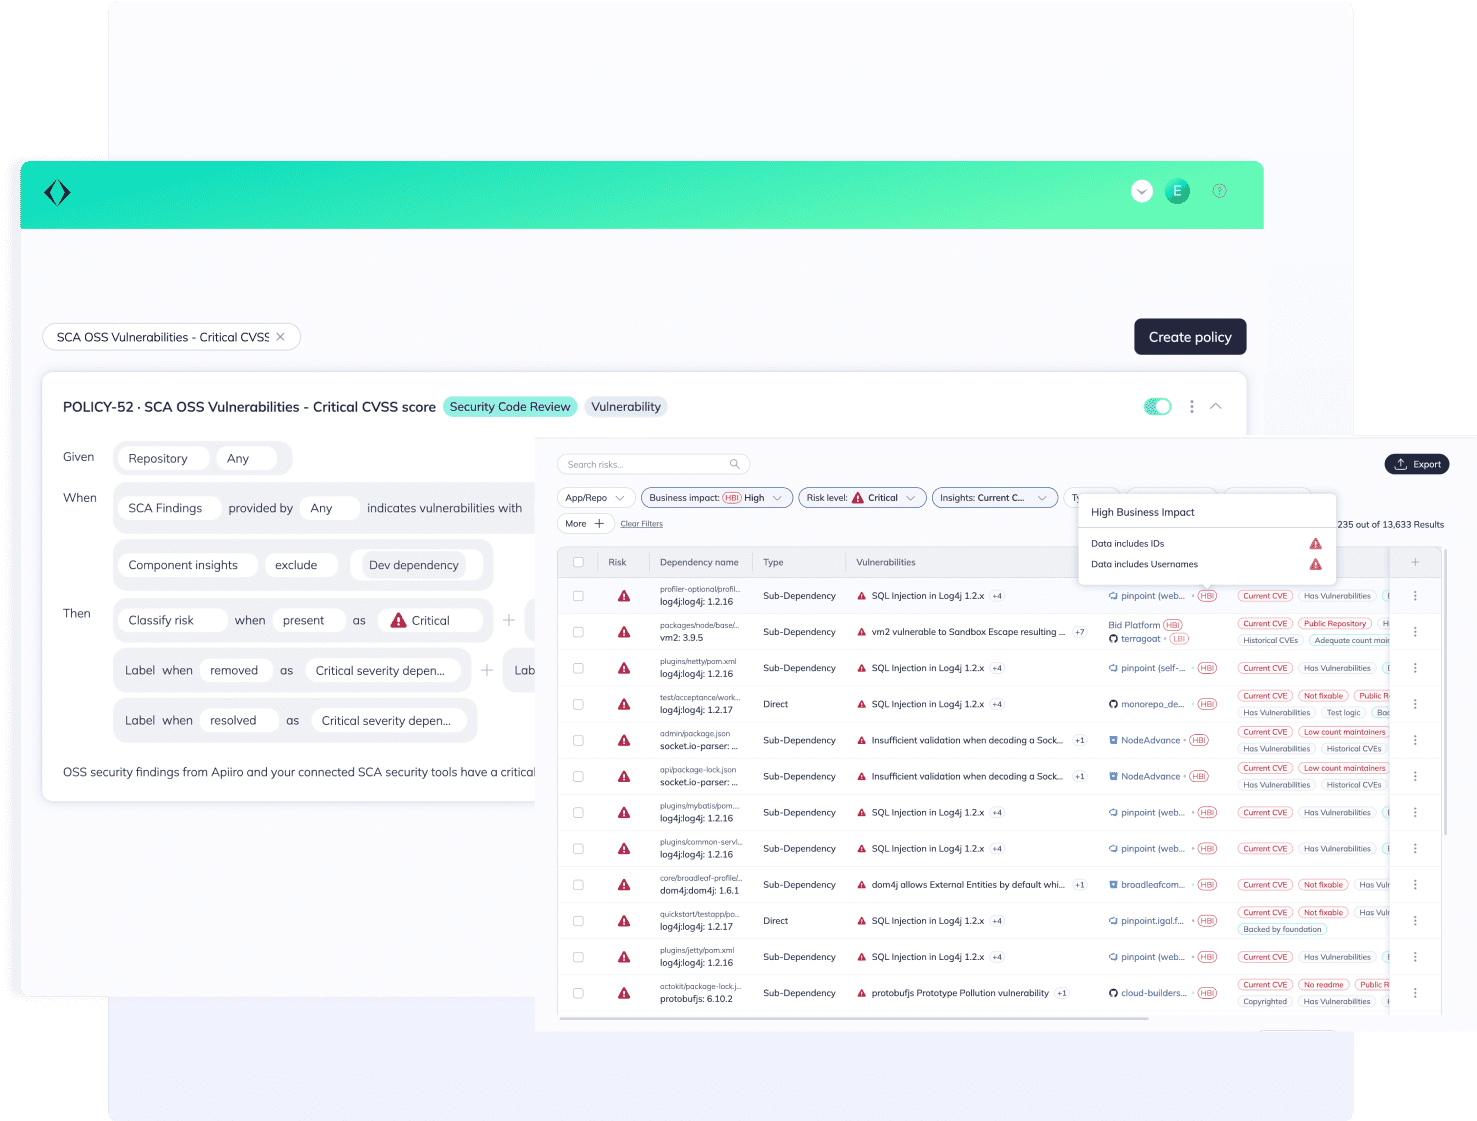Viewport: 1477px width, 1121px height.
Task: Open POLICY-52 three-dot options menu
Action: [1191, 407]
